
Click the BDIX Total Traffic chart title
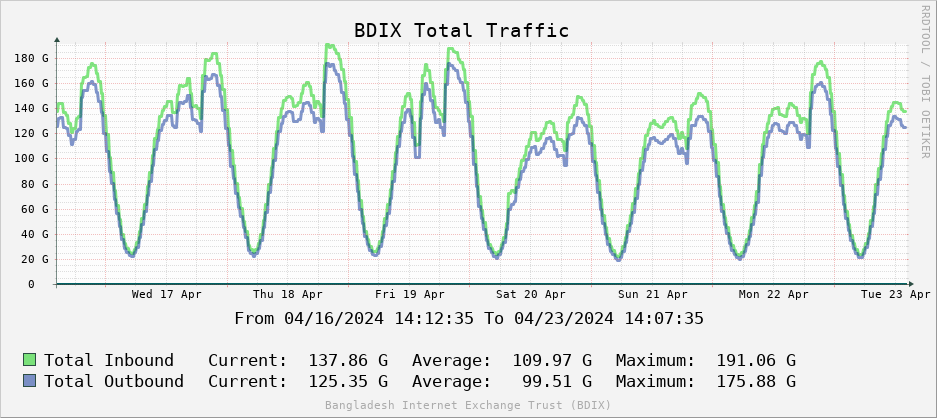click(461, 31)
